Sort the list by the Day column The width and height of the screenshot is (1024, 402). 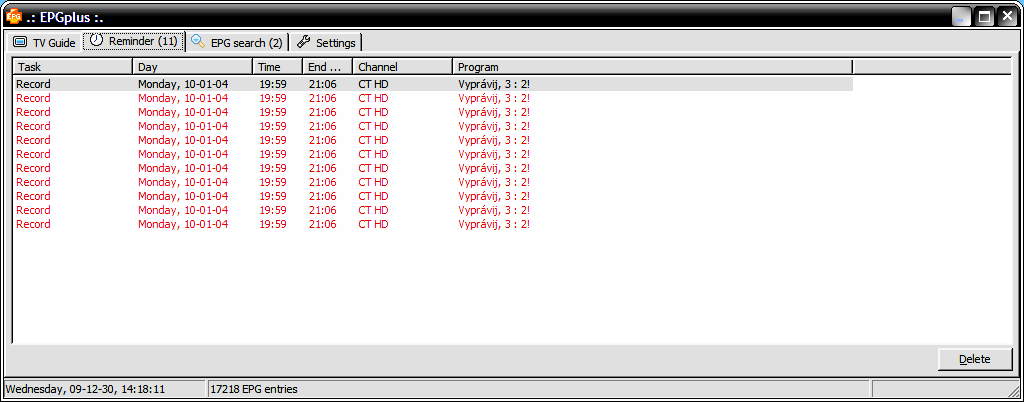[193, 67]
